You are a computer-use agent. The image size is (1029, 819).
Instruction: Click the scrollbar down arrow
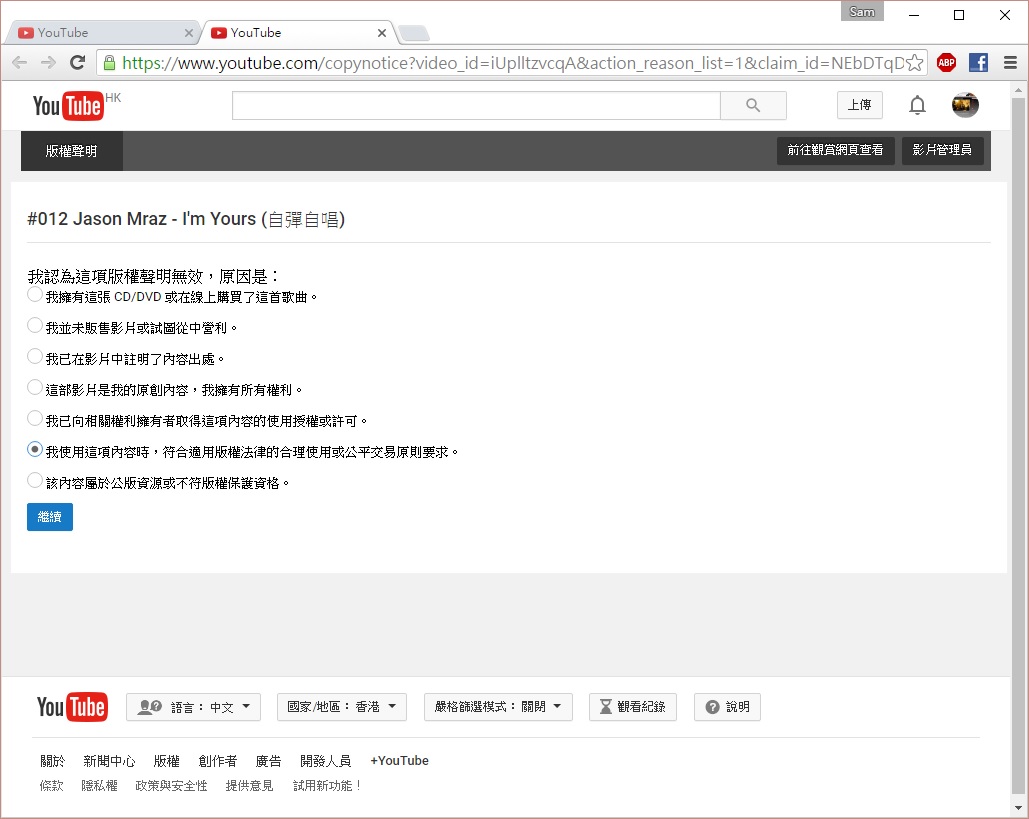(x=1018, y=808)
